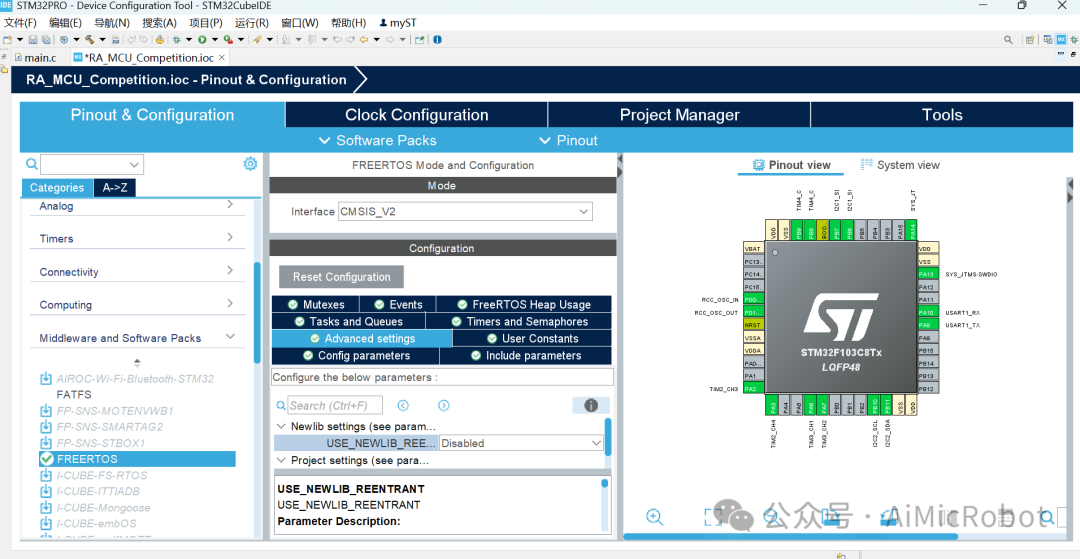
Task: Click the info button in parameter search
Action: pyautogui.click(x=591, y=405)
